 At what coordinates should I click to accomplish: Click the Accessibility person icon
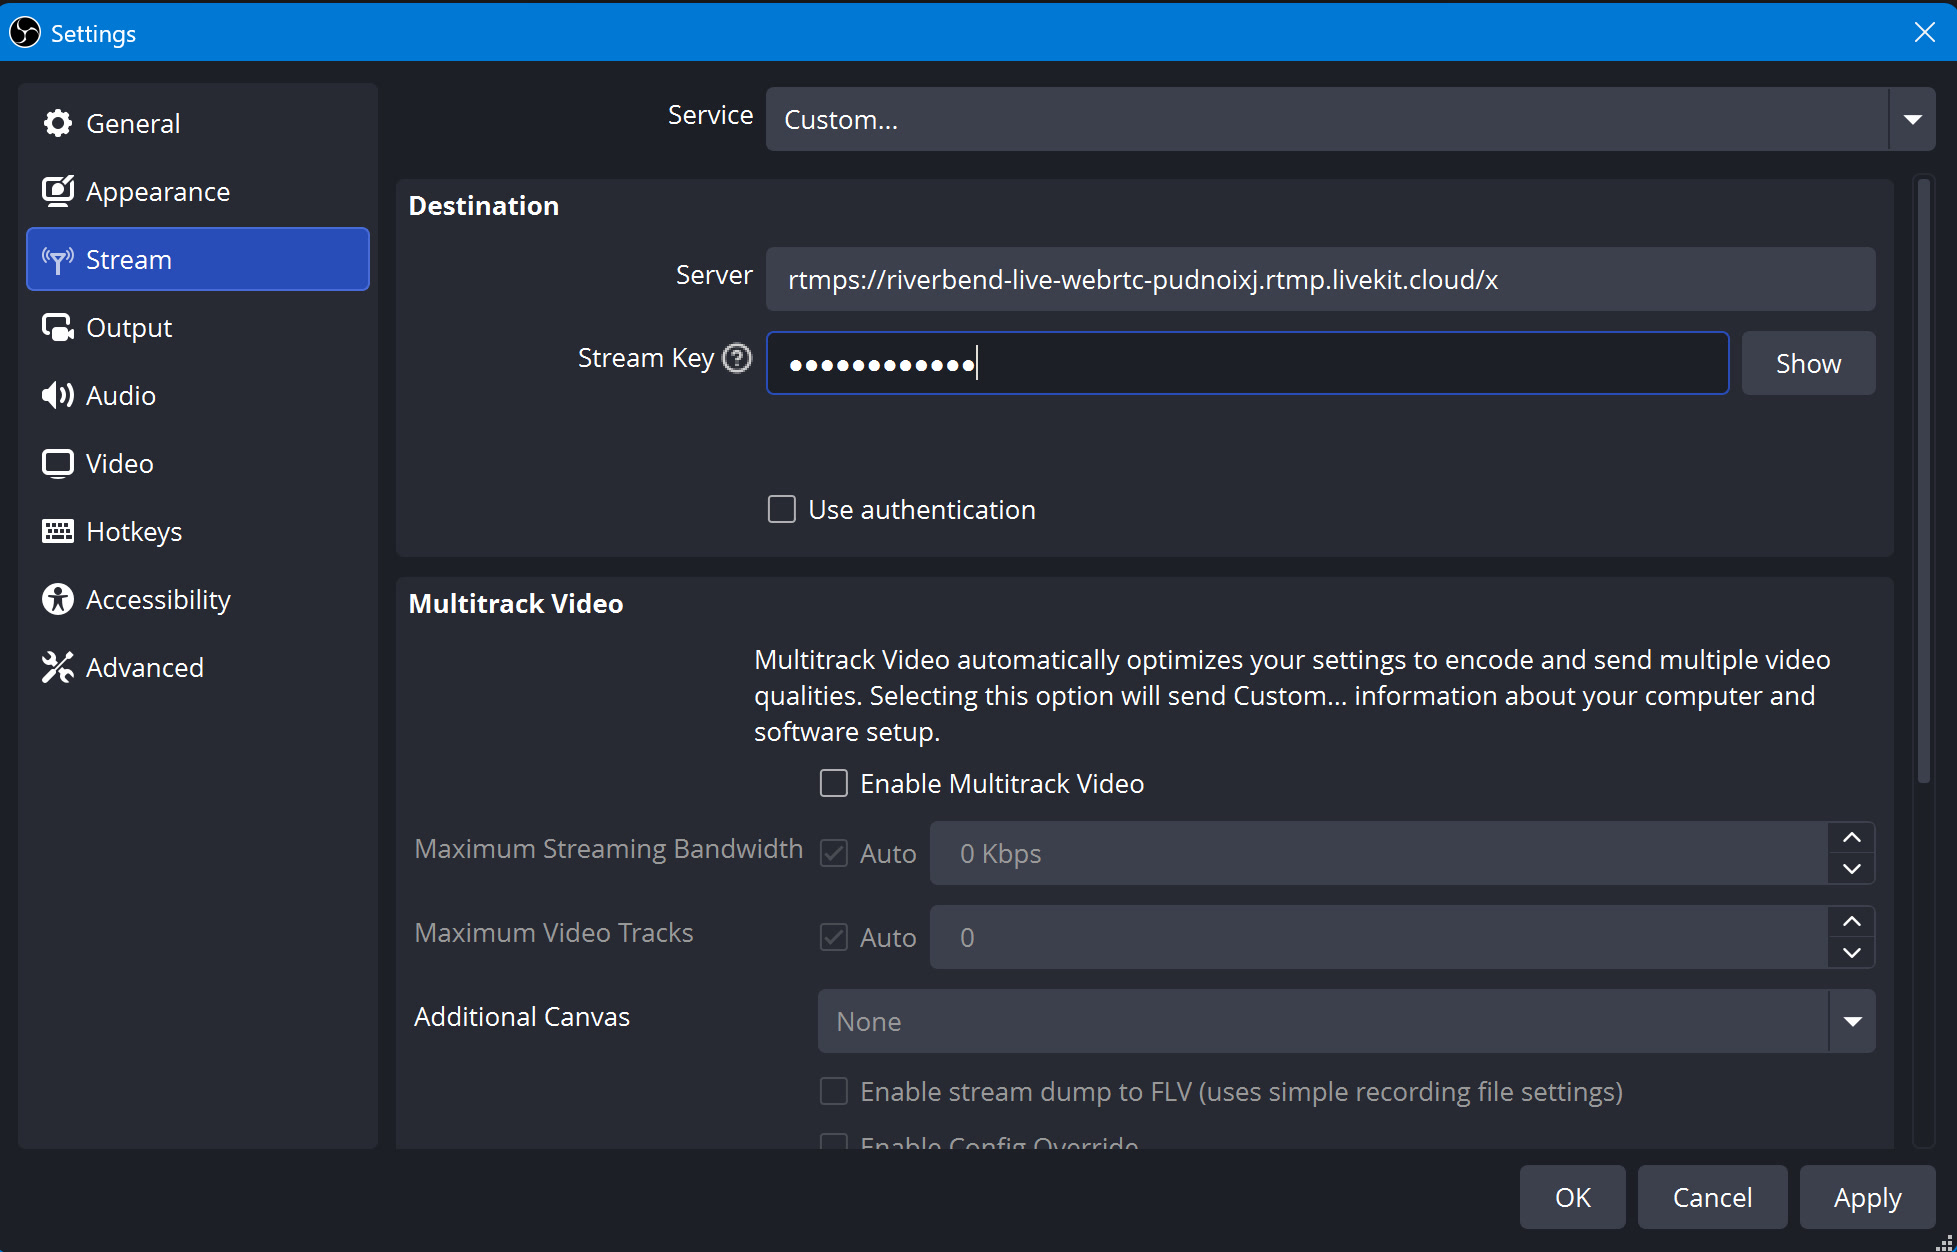point(58,599)
